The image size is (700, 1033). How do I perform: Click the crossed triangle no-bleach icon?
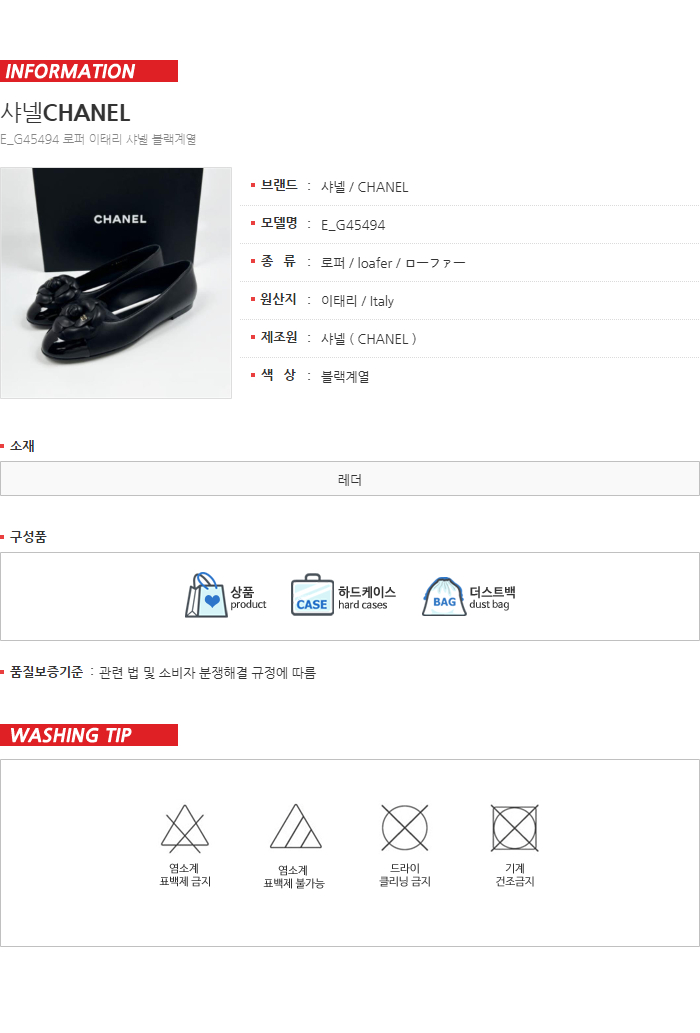(185, 827)
